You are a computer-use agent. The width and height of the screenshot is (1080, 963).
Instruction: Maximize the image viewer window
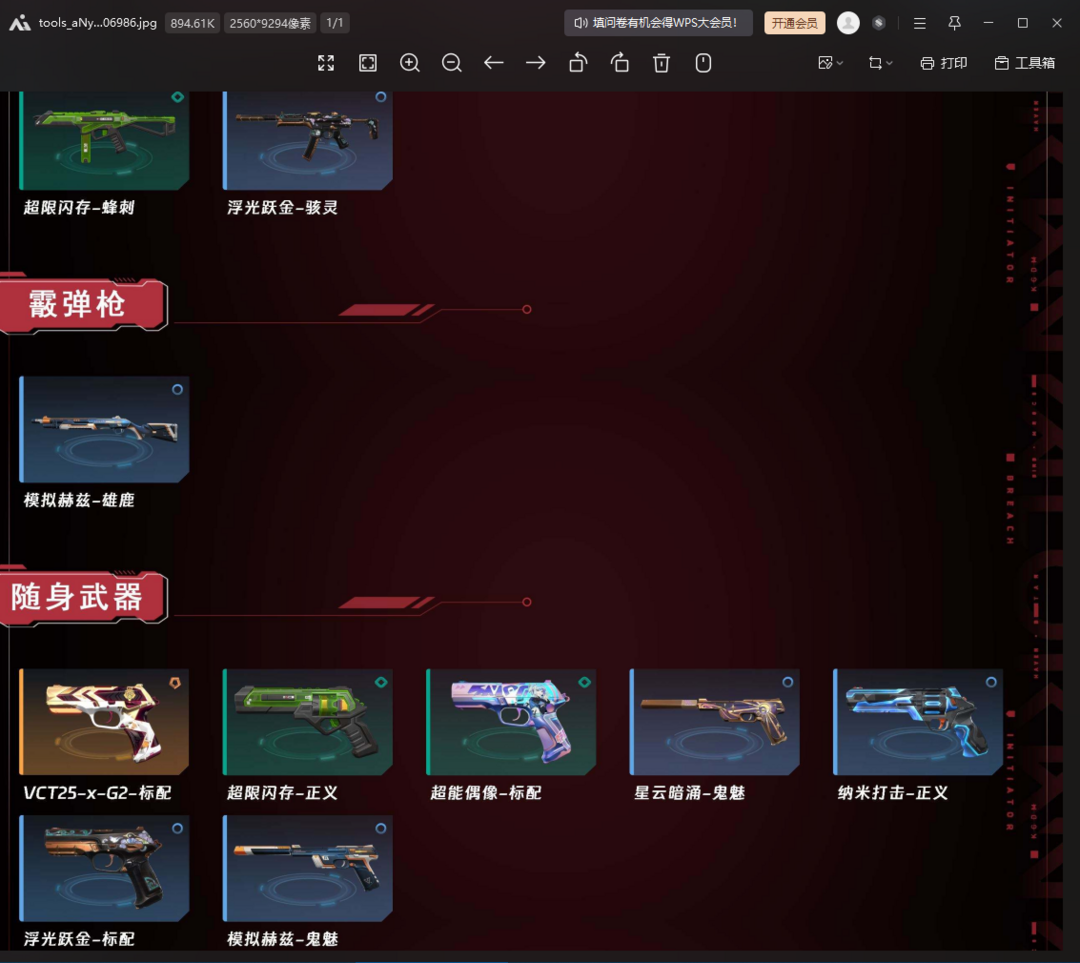pyautogui.click(x=1023, y=23)
